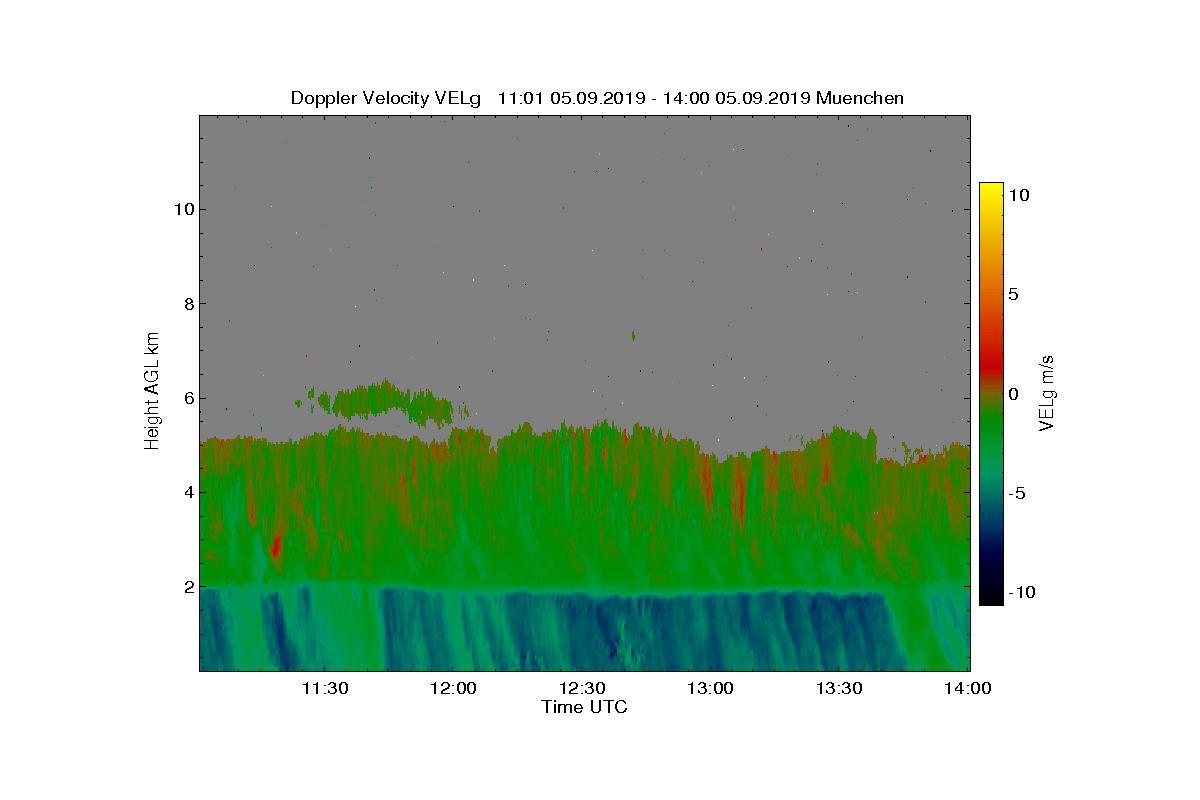The height and width of the screenshot is (800, 1200).
Task: Select the 12:00 time tick label
Action: (x=454, y=688)
